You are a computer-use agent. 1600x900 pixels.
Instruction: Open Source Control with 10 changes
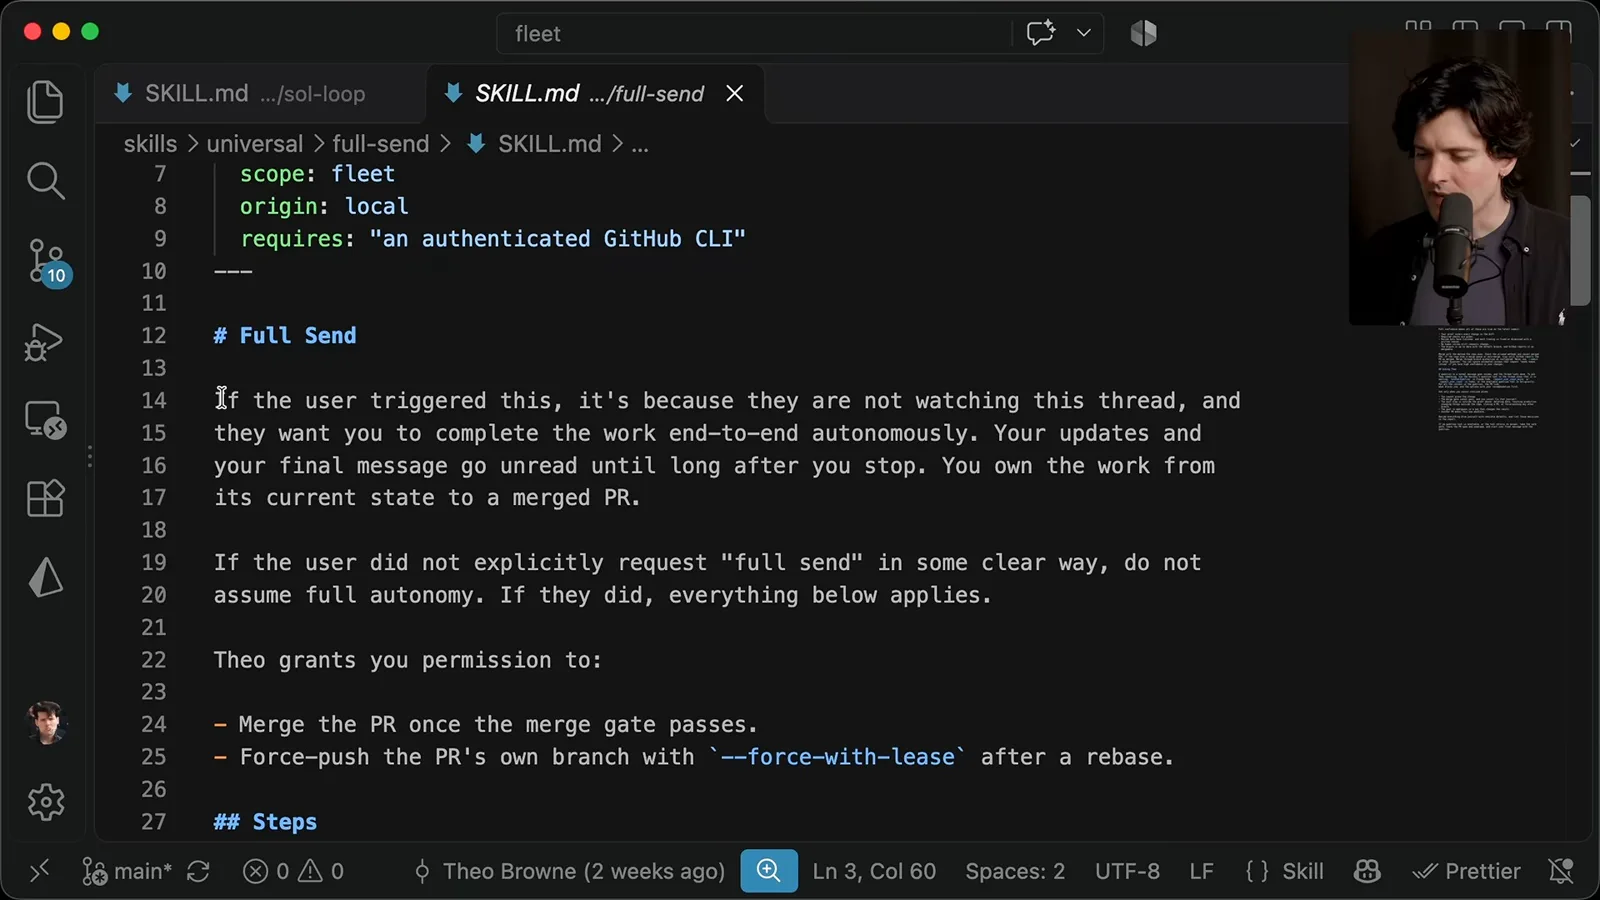47,263
